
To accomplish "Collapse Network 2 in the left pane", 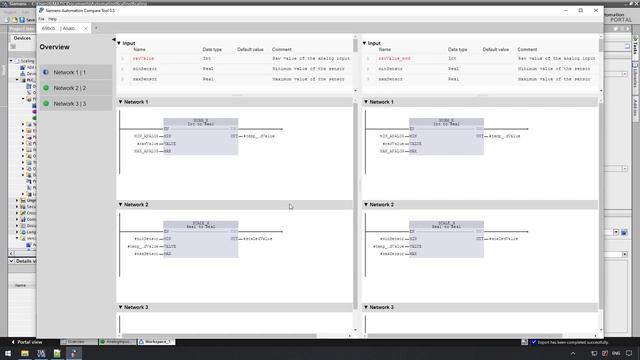I will click(x=120, y=204).
